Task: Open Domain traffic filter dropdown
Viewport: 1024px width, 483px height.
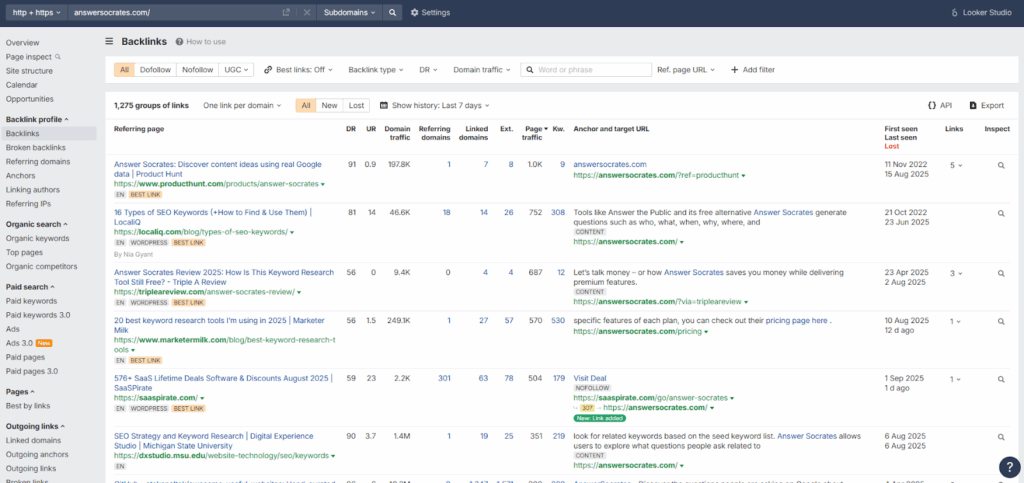Action: (x=482, y=70)
